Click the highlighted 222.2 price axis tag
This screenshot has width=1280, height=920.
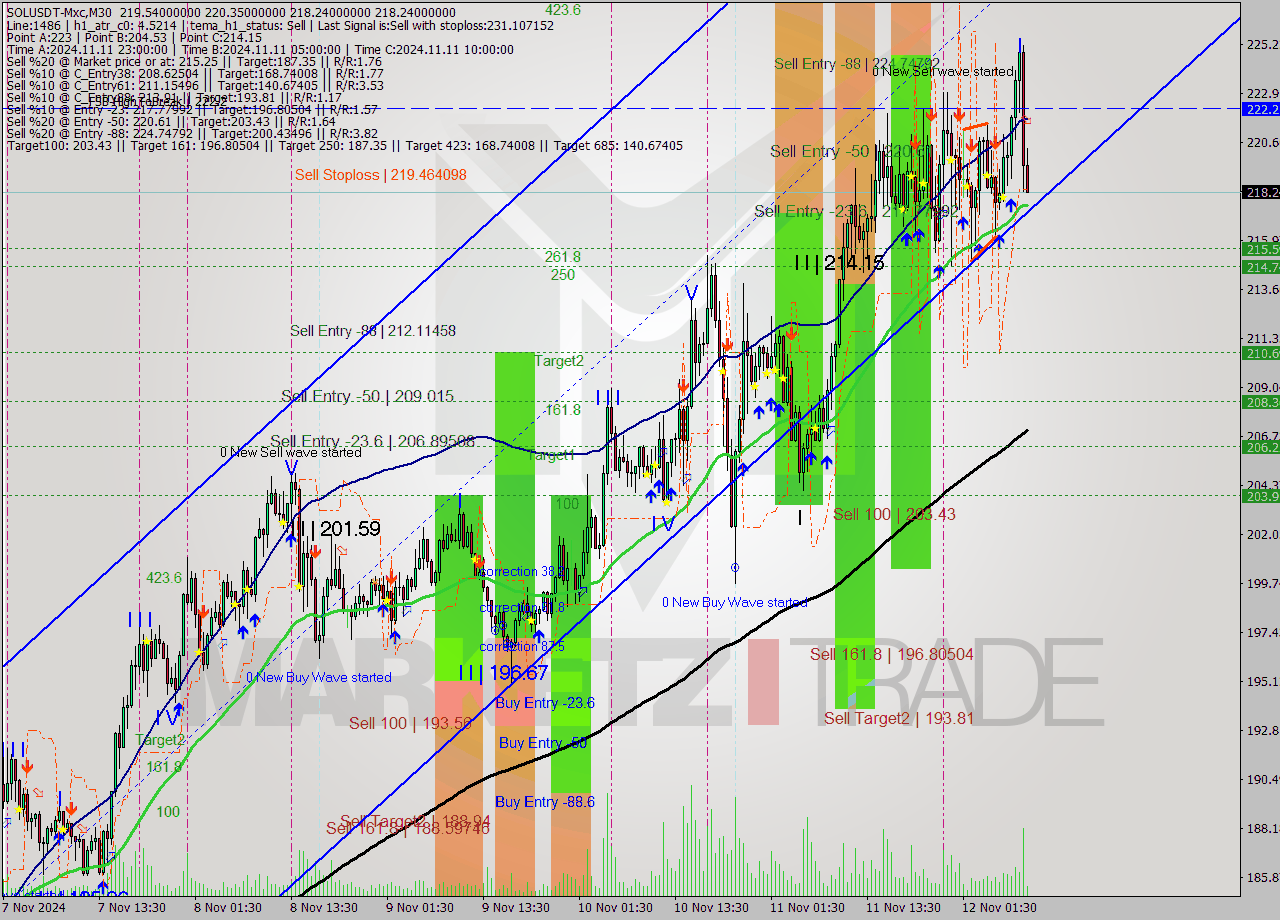1260,108
